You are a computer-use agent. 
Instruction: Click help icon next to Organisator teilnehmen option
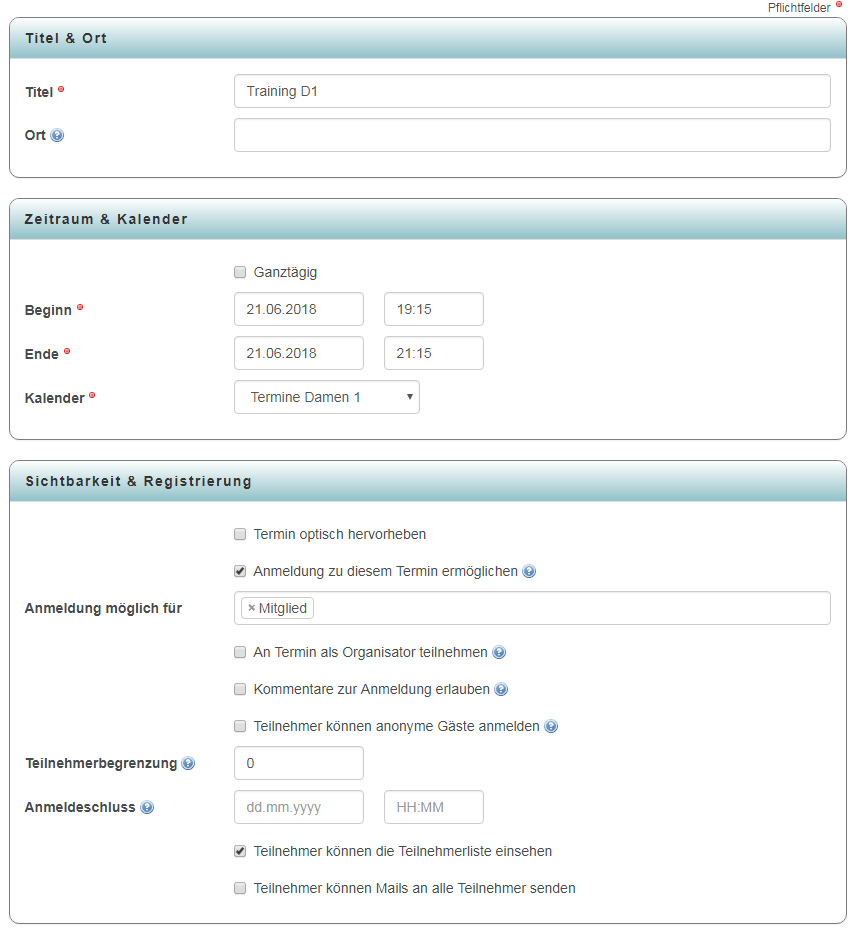tap(499, 653)
